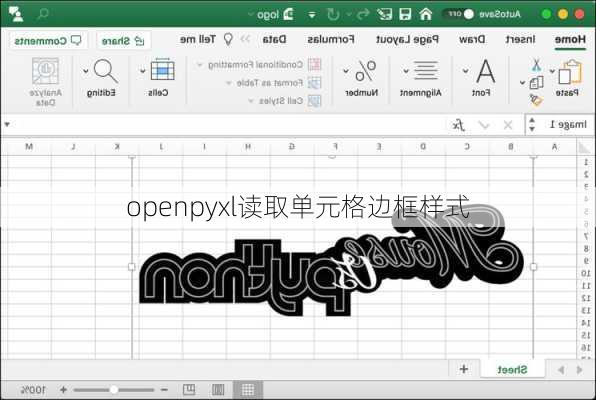
Task: Expand the Alignment group dropdown arrow
Action: click(406, 71)
